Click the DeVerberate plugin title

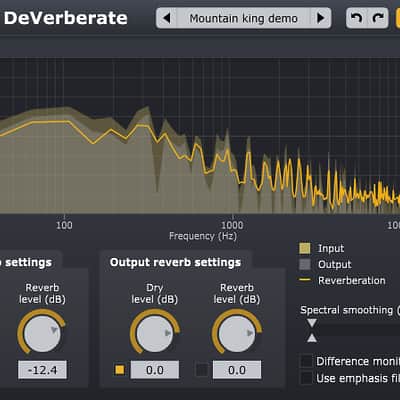click(x=66, y=18)
